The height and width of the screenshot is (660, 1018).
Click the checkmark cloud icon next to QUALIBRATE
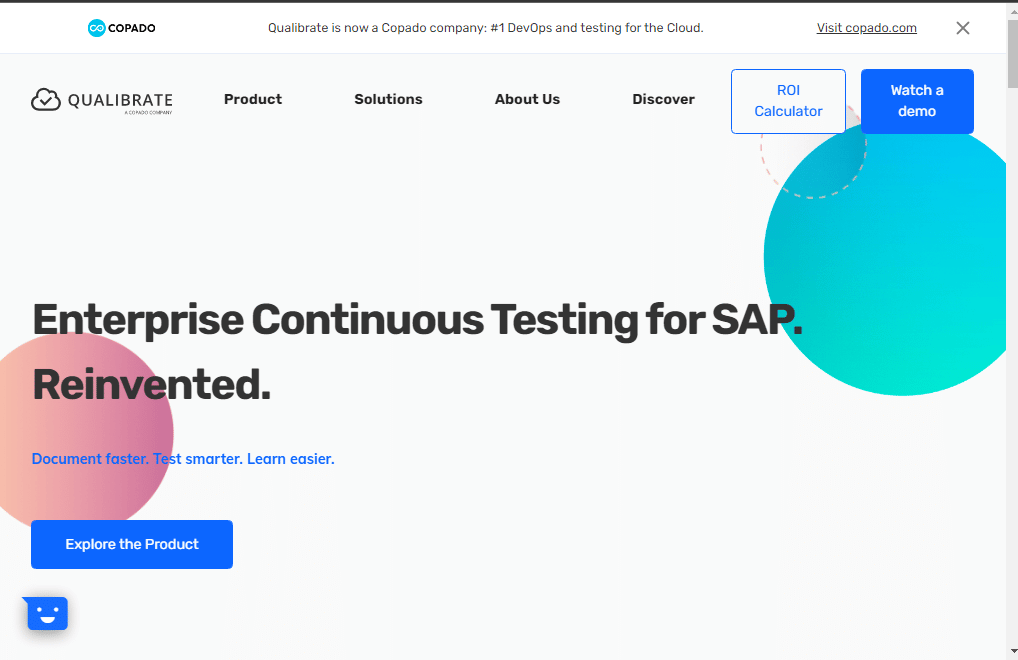click(x=44, y=100)
